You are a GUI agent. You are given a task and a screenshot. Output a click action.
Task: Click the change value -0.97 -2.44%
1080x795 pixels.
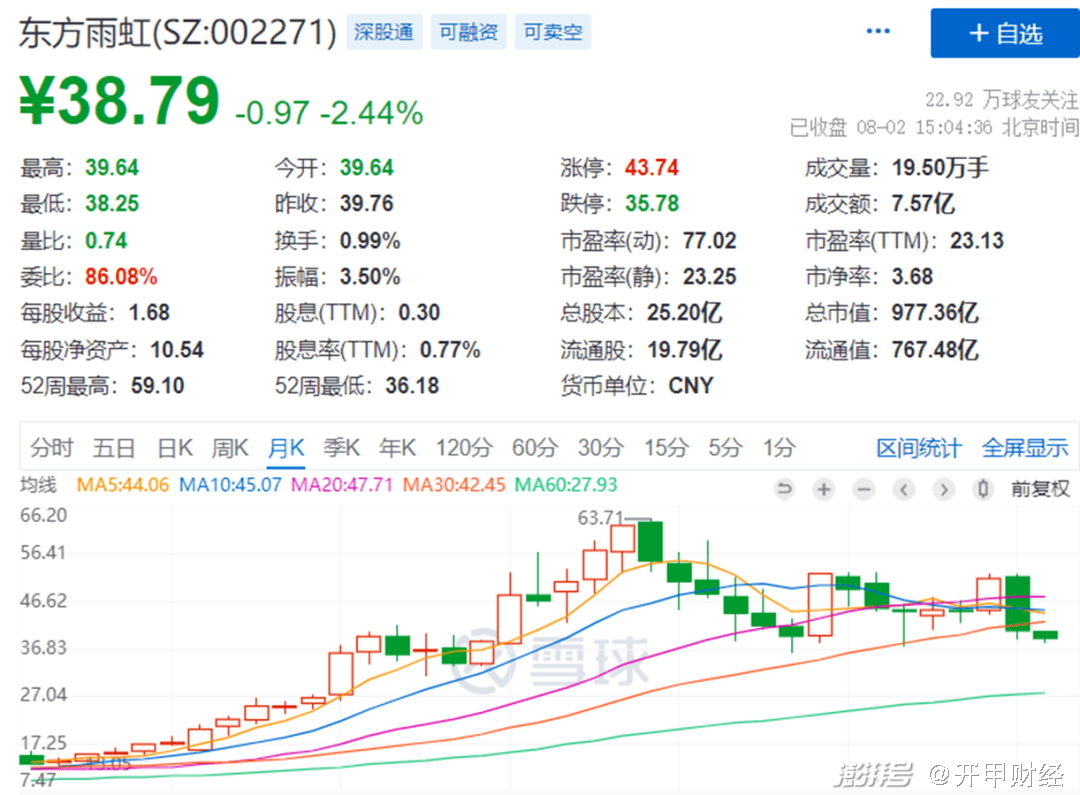pyautogui.click(x=329, y=113)
